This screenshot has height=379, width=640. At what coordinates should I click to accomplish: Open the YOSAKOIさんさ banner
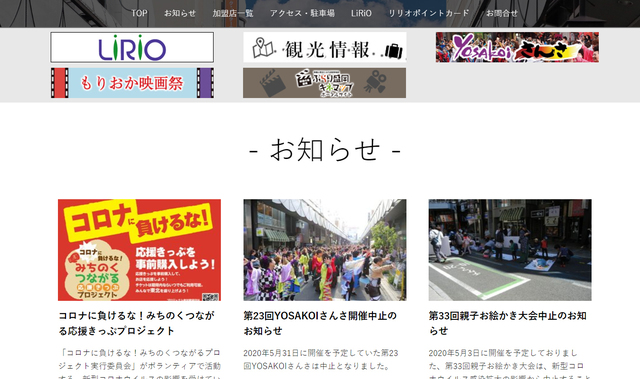point(517,47)
